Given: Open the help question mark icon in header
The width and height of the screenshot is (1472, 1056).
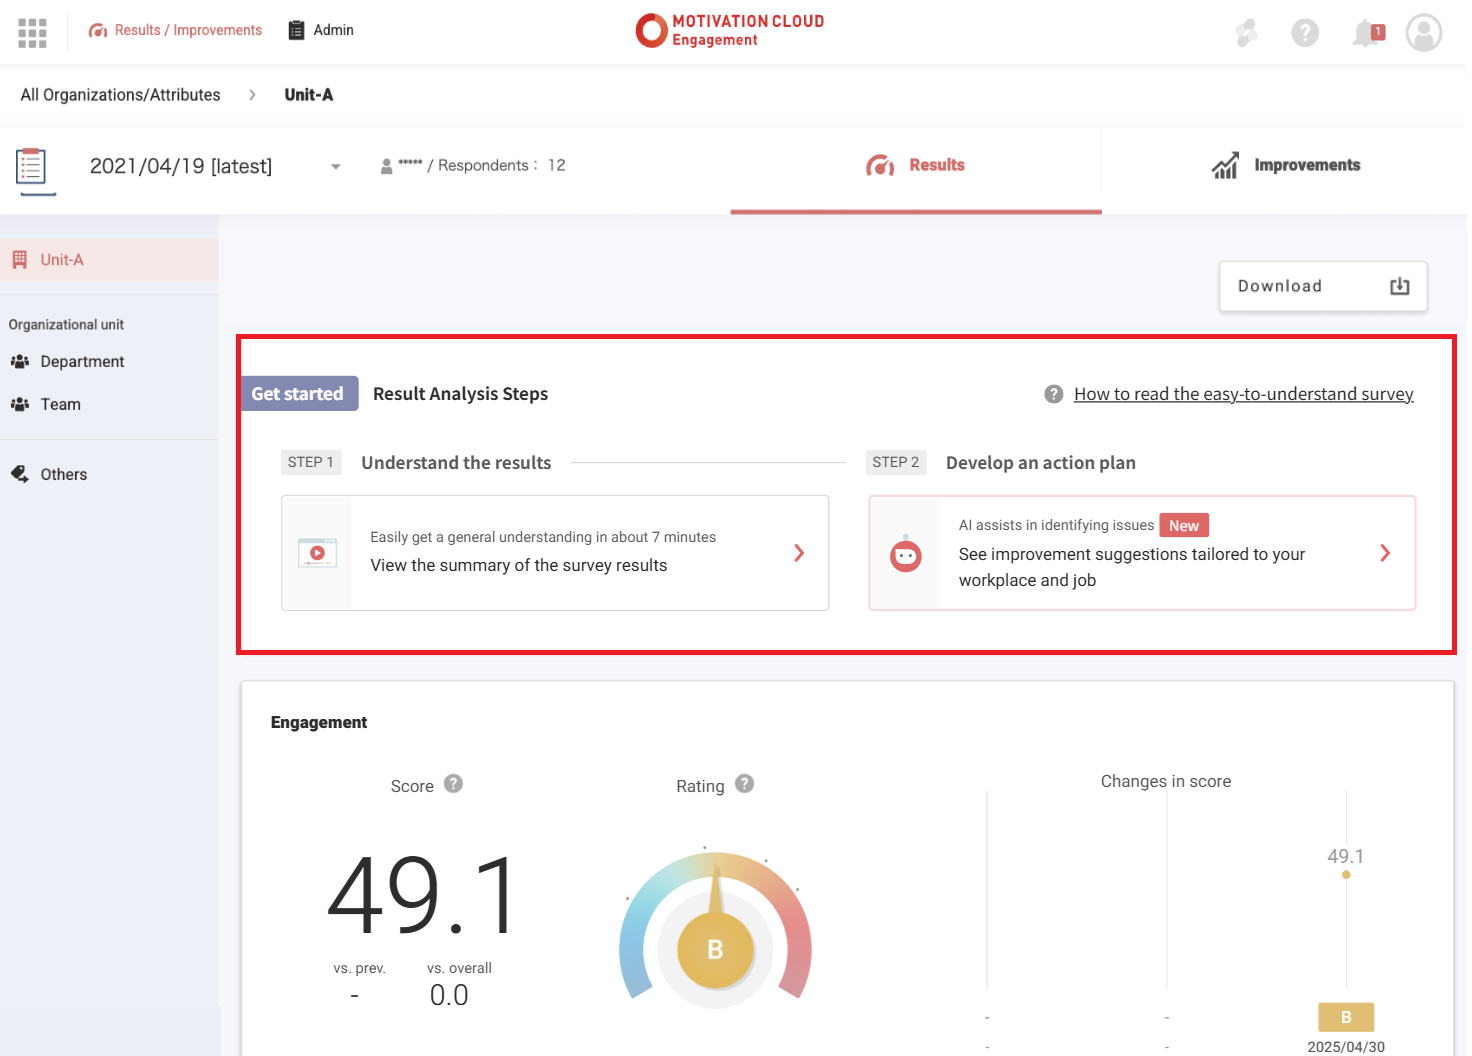Looking at the screenshot, I should (x=1304, y=33).
